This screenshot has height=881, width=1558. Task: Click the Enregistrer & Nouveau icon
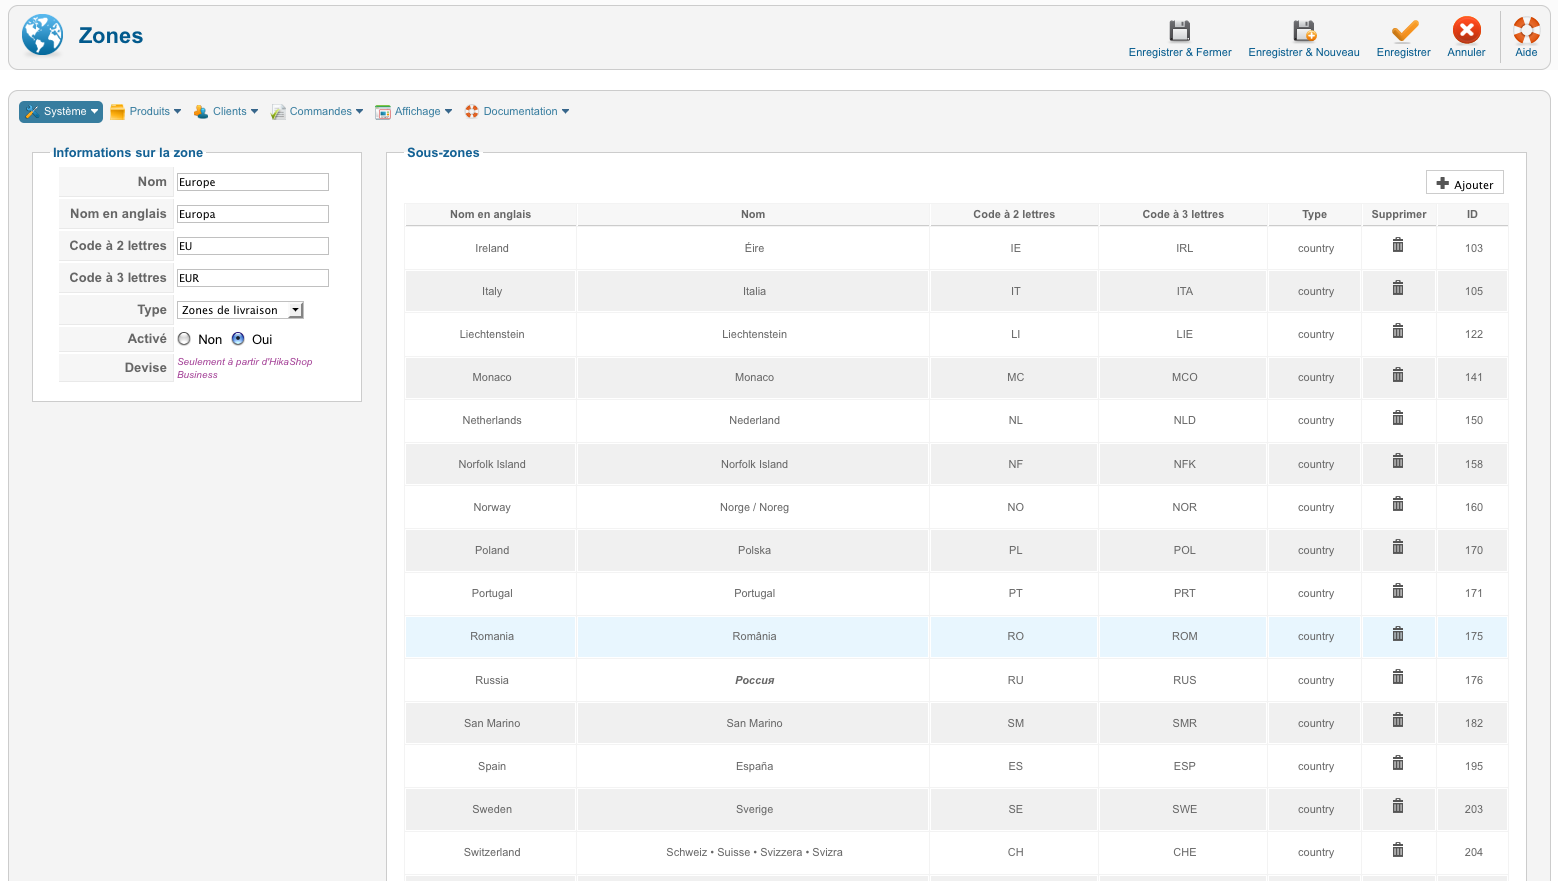(1304, 31)
